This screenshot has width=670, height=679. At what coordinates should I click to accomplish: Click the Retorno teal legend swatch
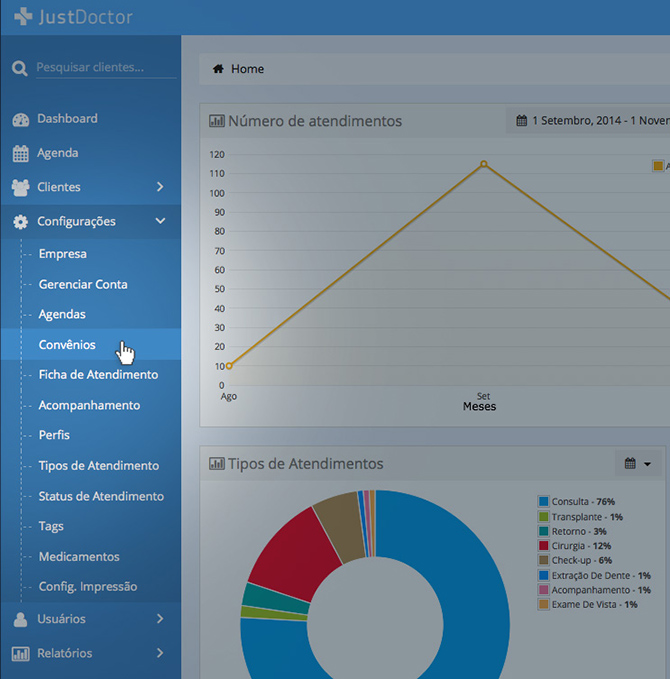pos(544,531)
